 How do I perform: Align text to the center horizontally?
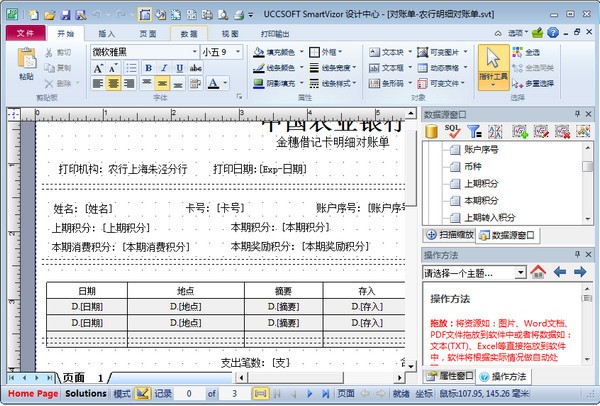113,83
